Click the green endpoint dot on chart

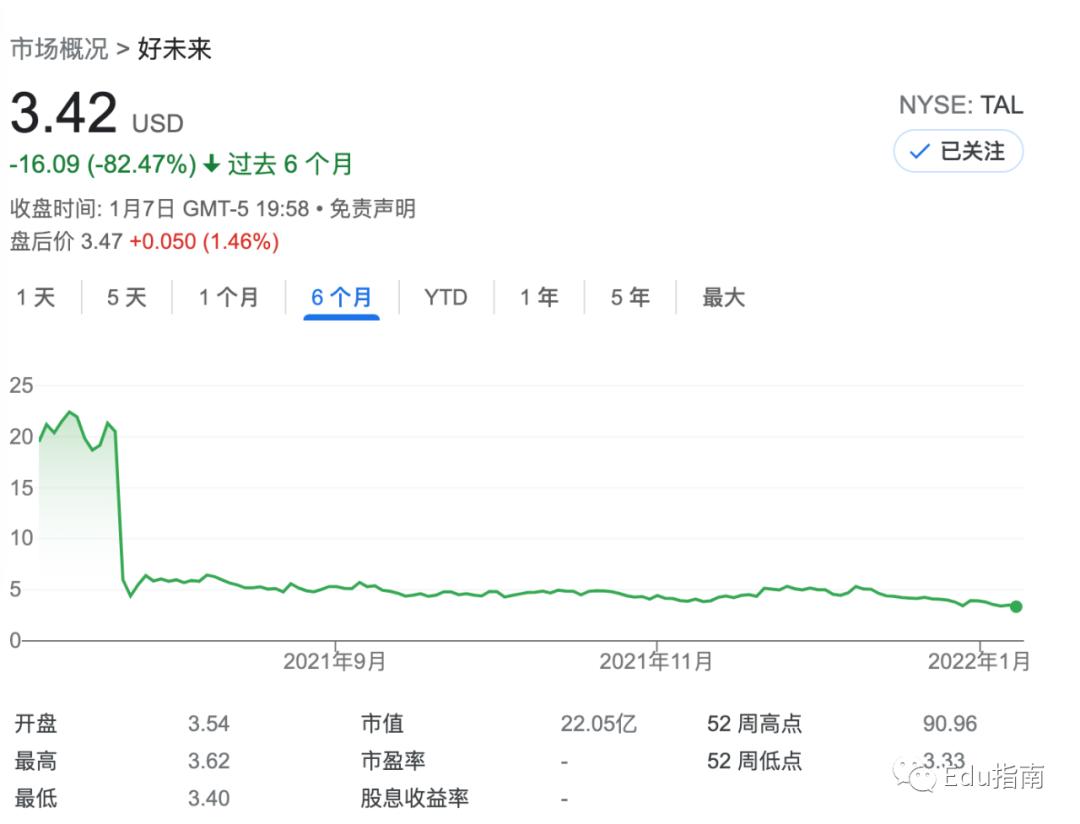[1016, 606]
